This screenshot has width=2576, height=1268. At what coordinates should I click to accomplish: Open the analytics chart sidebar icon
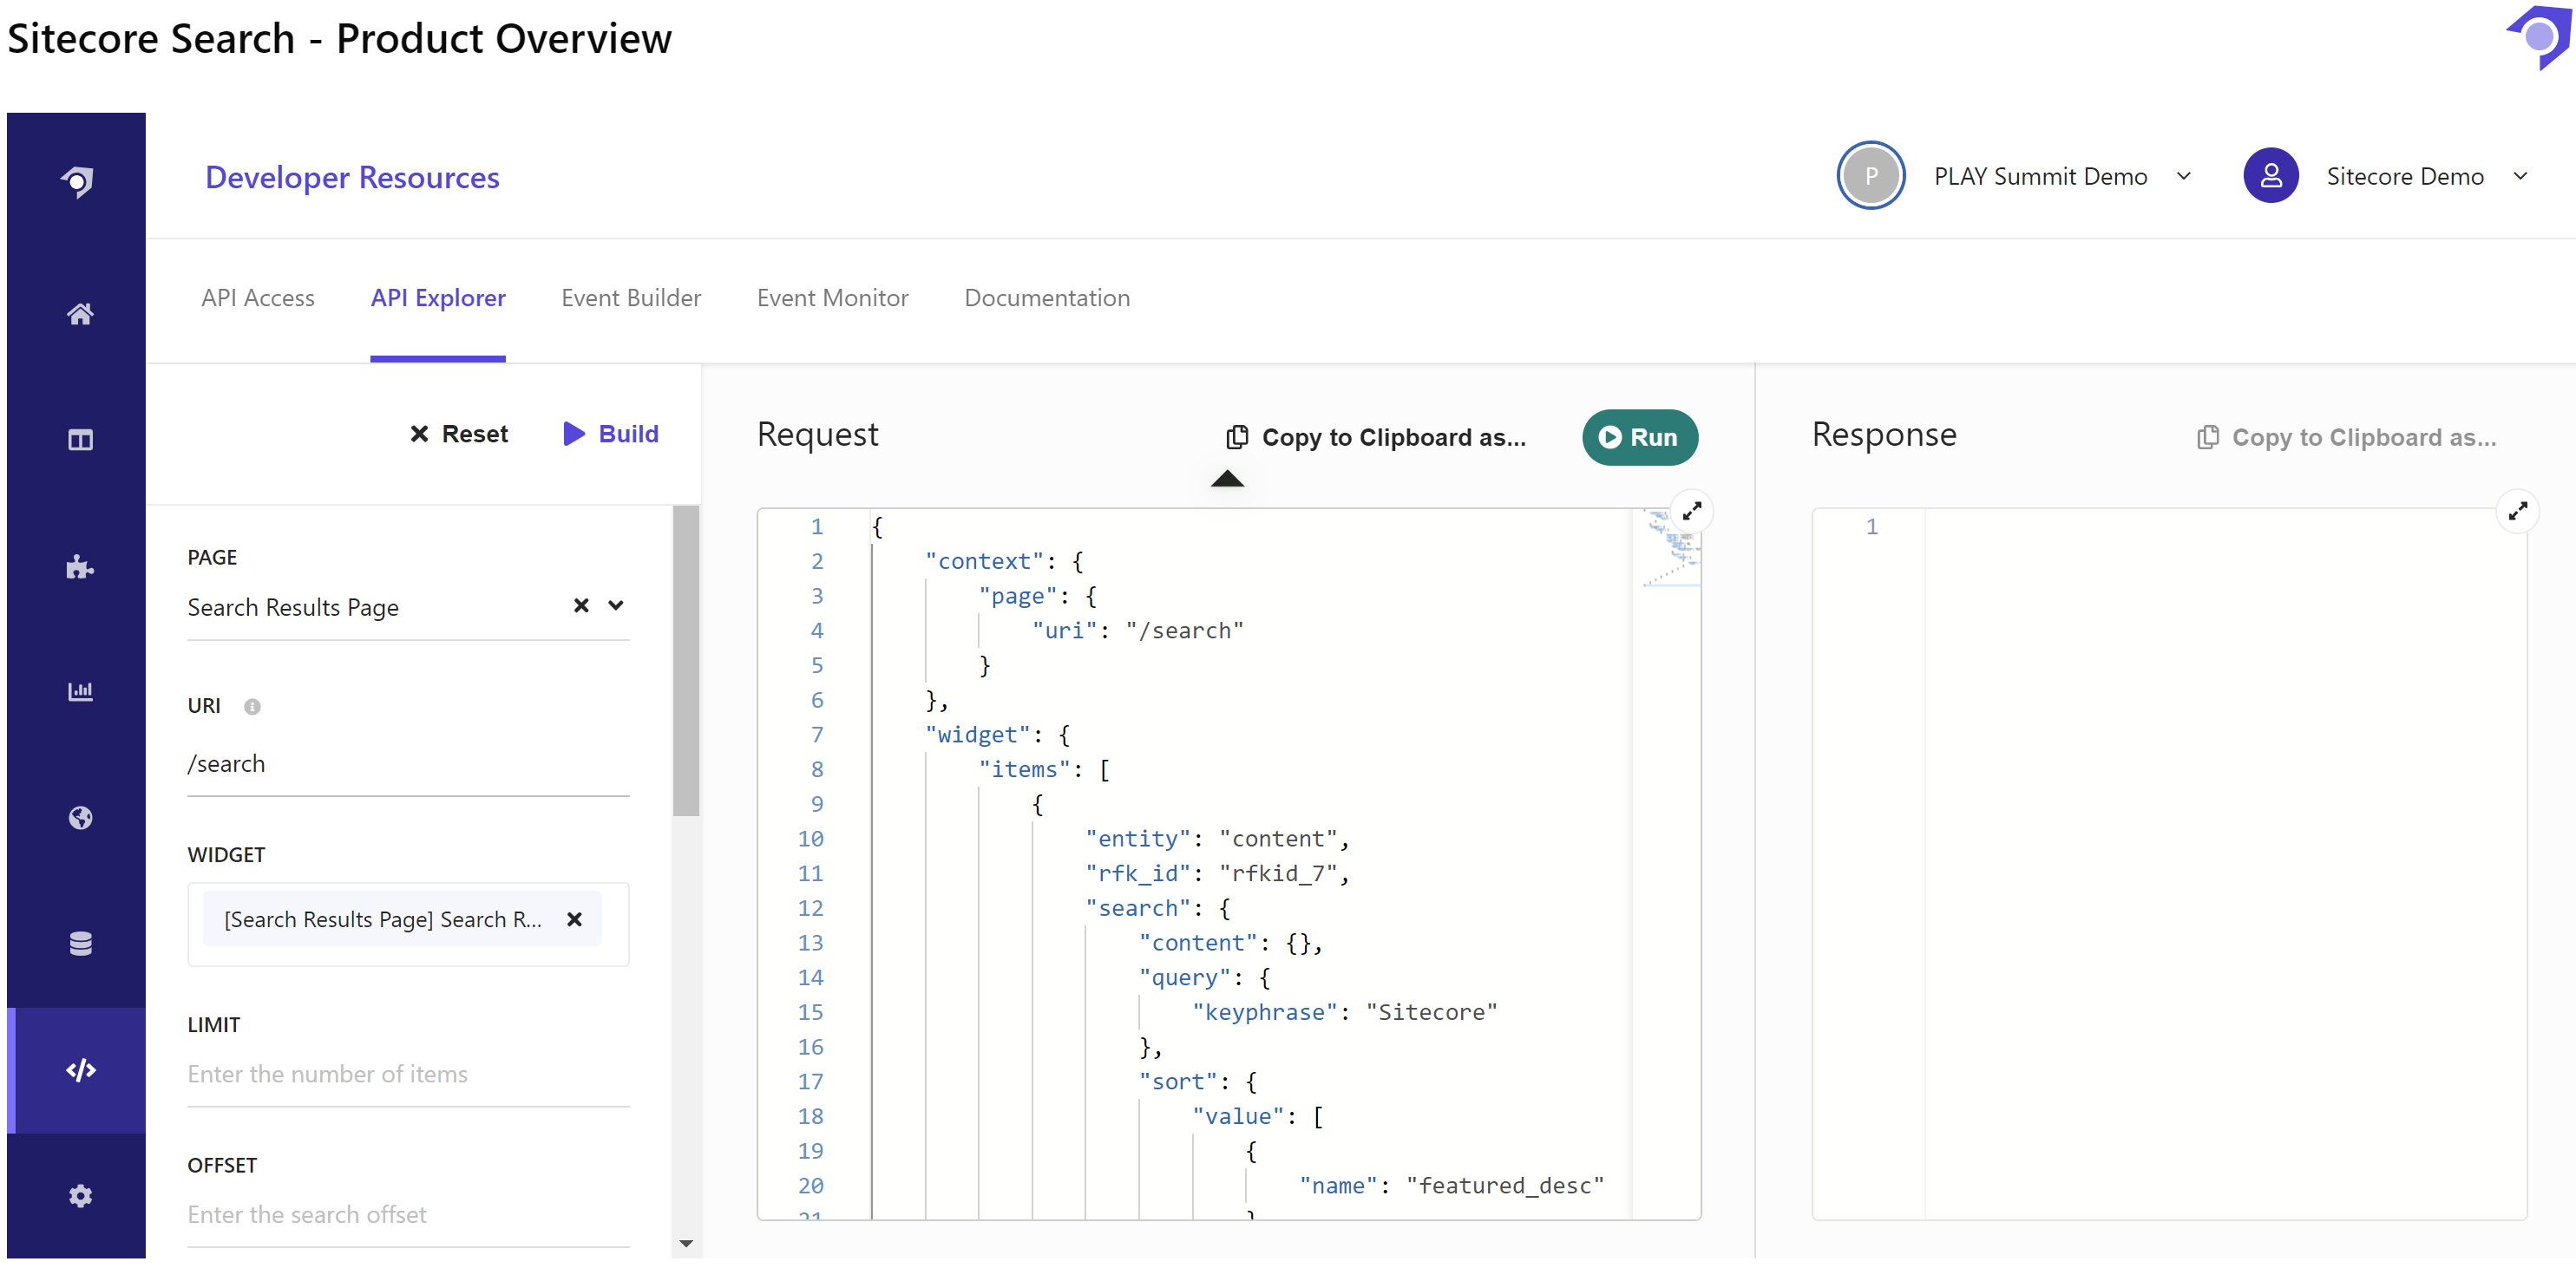[x=80, y=691]
